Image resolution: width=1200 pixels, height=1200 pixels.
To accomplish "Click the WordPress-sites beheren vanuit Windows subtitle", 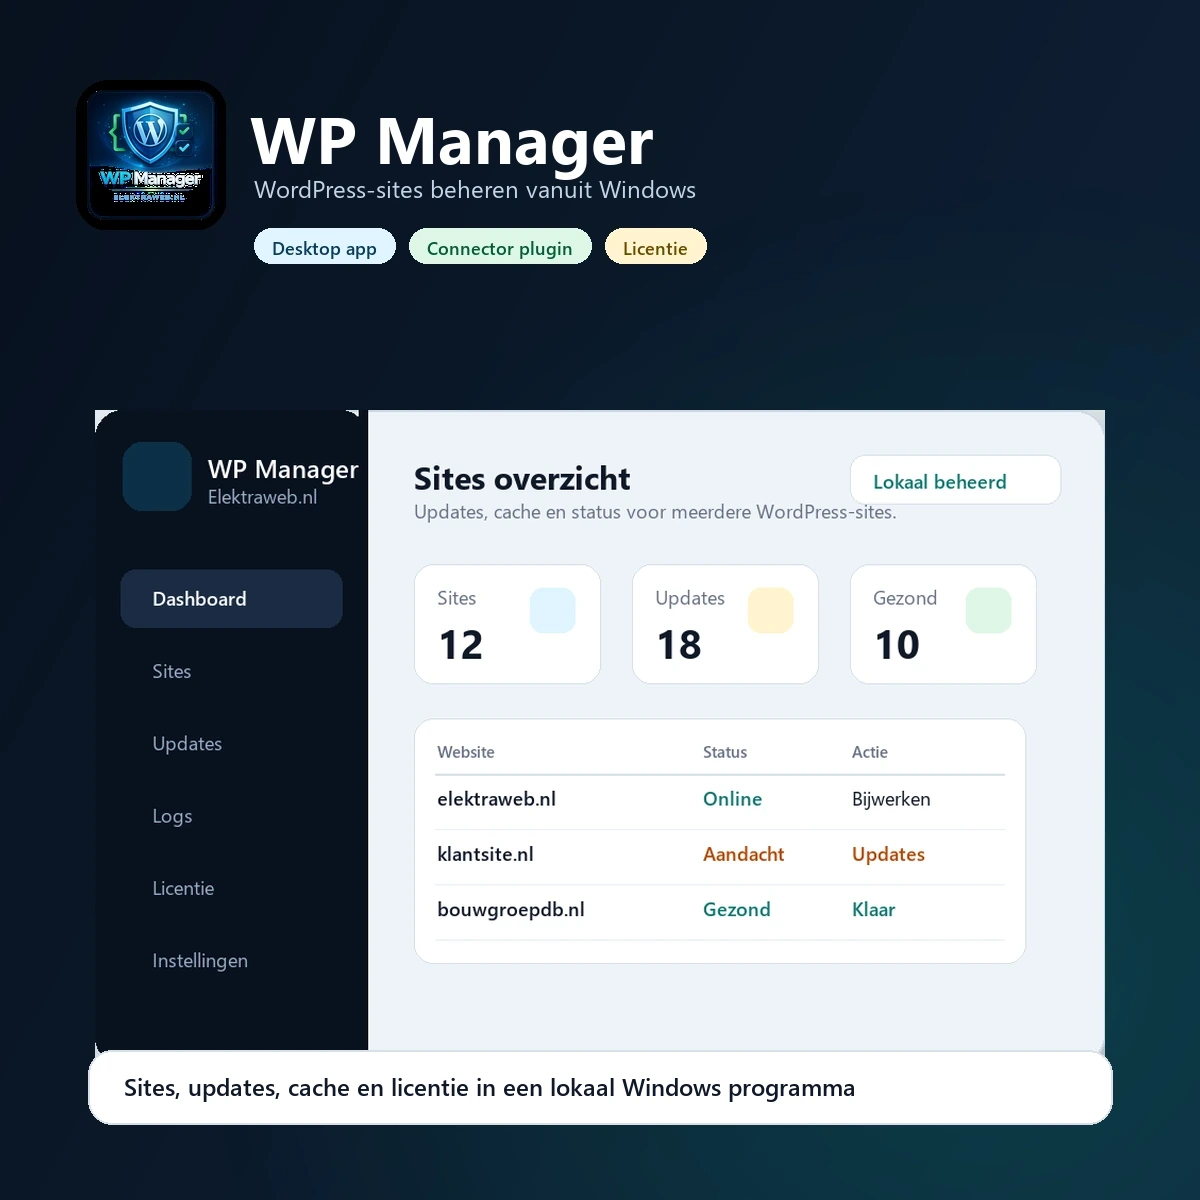I will coord(475,190).
